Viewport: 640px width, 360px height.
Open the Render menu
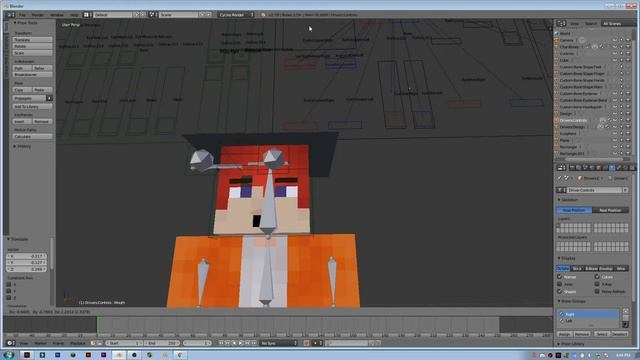(x=38, y=15)
